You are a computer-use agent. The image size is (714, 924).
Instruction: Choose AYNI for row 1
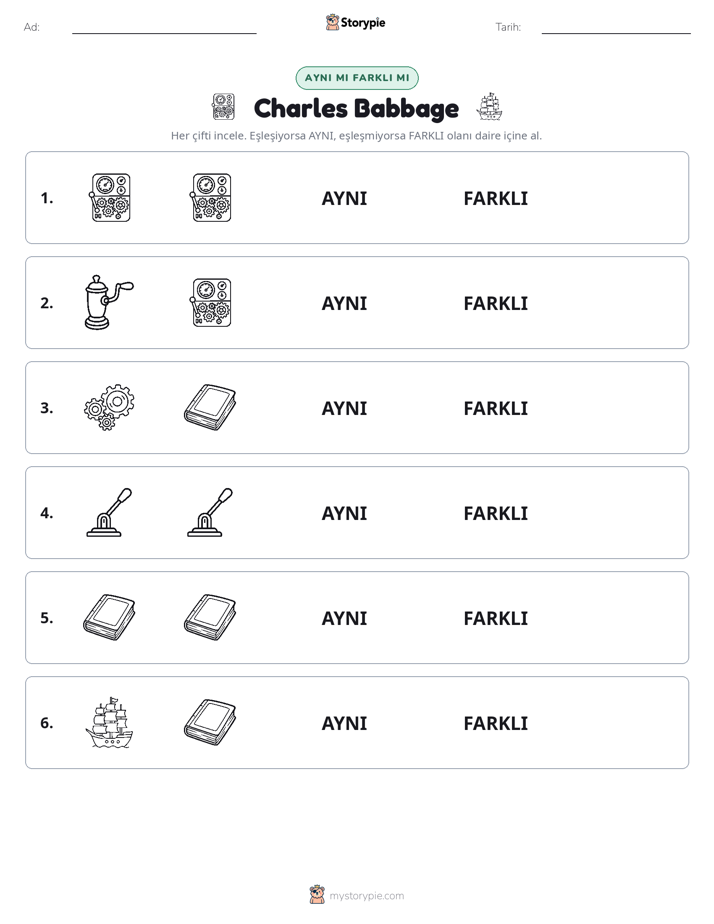[x=344, y=199]
